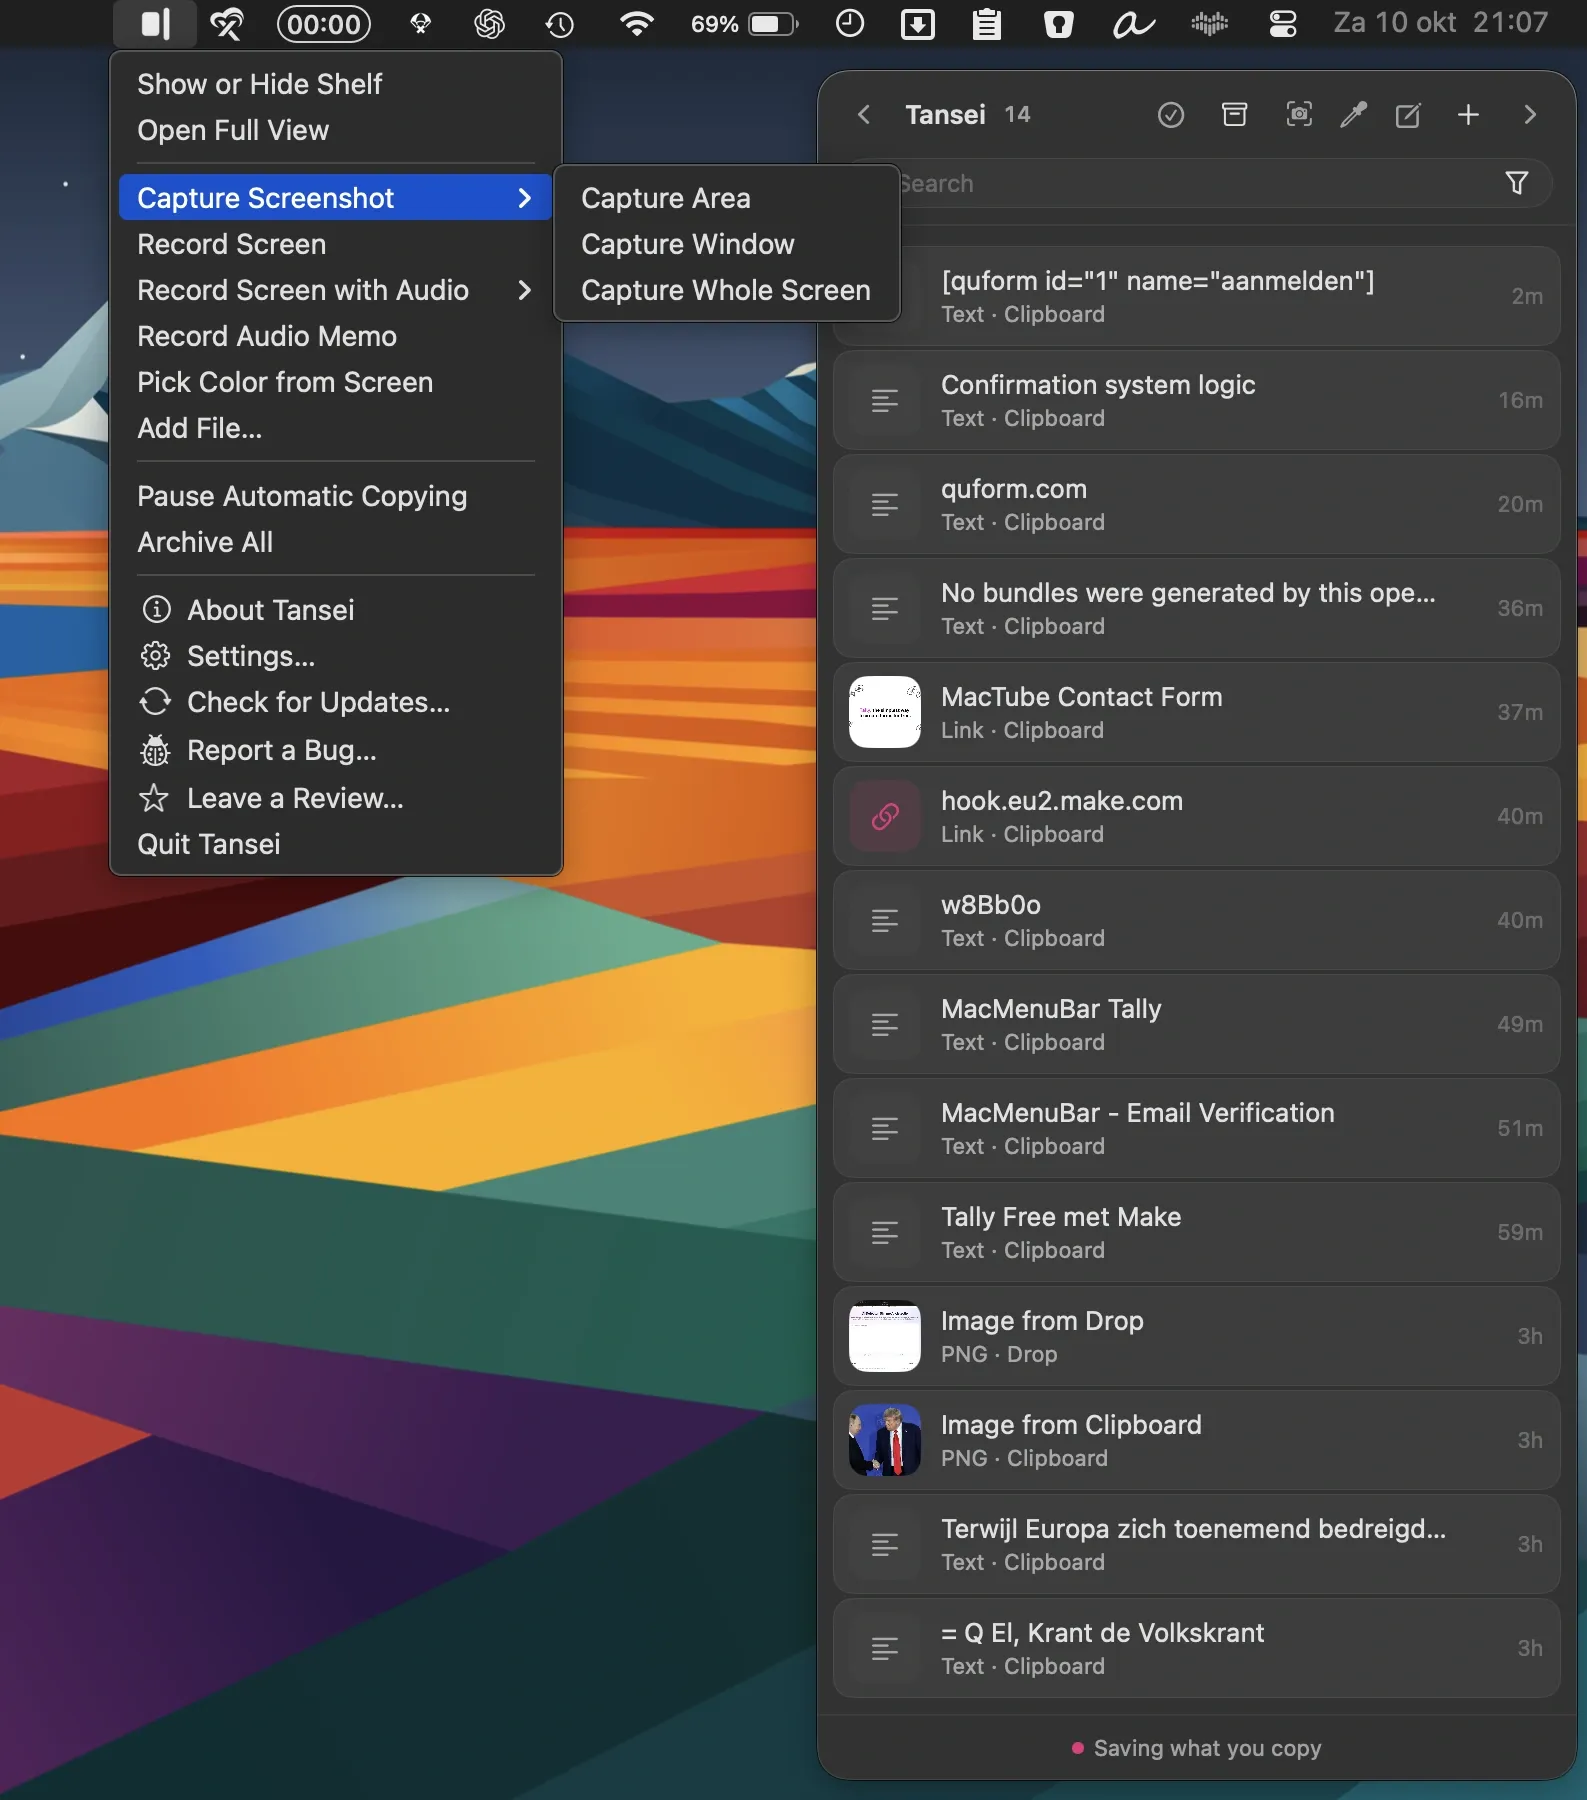Viewport: 1587px width, 1800px height.
Task: Select Capture Window
Action: (726, 244)
